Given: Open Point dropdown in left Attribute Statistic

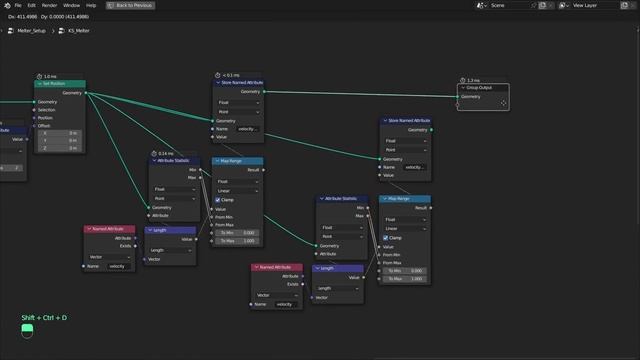Looking at the screenshot, I should click(175, 198).
